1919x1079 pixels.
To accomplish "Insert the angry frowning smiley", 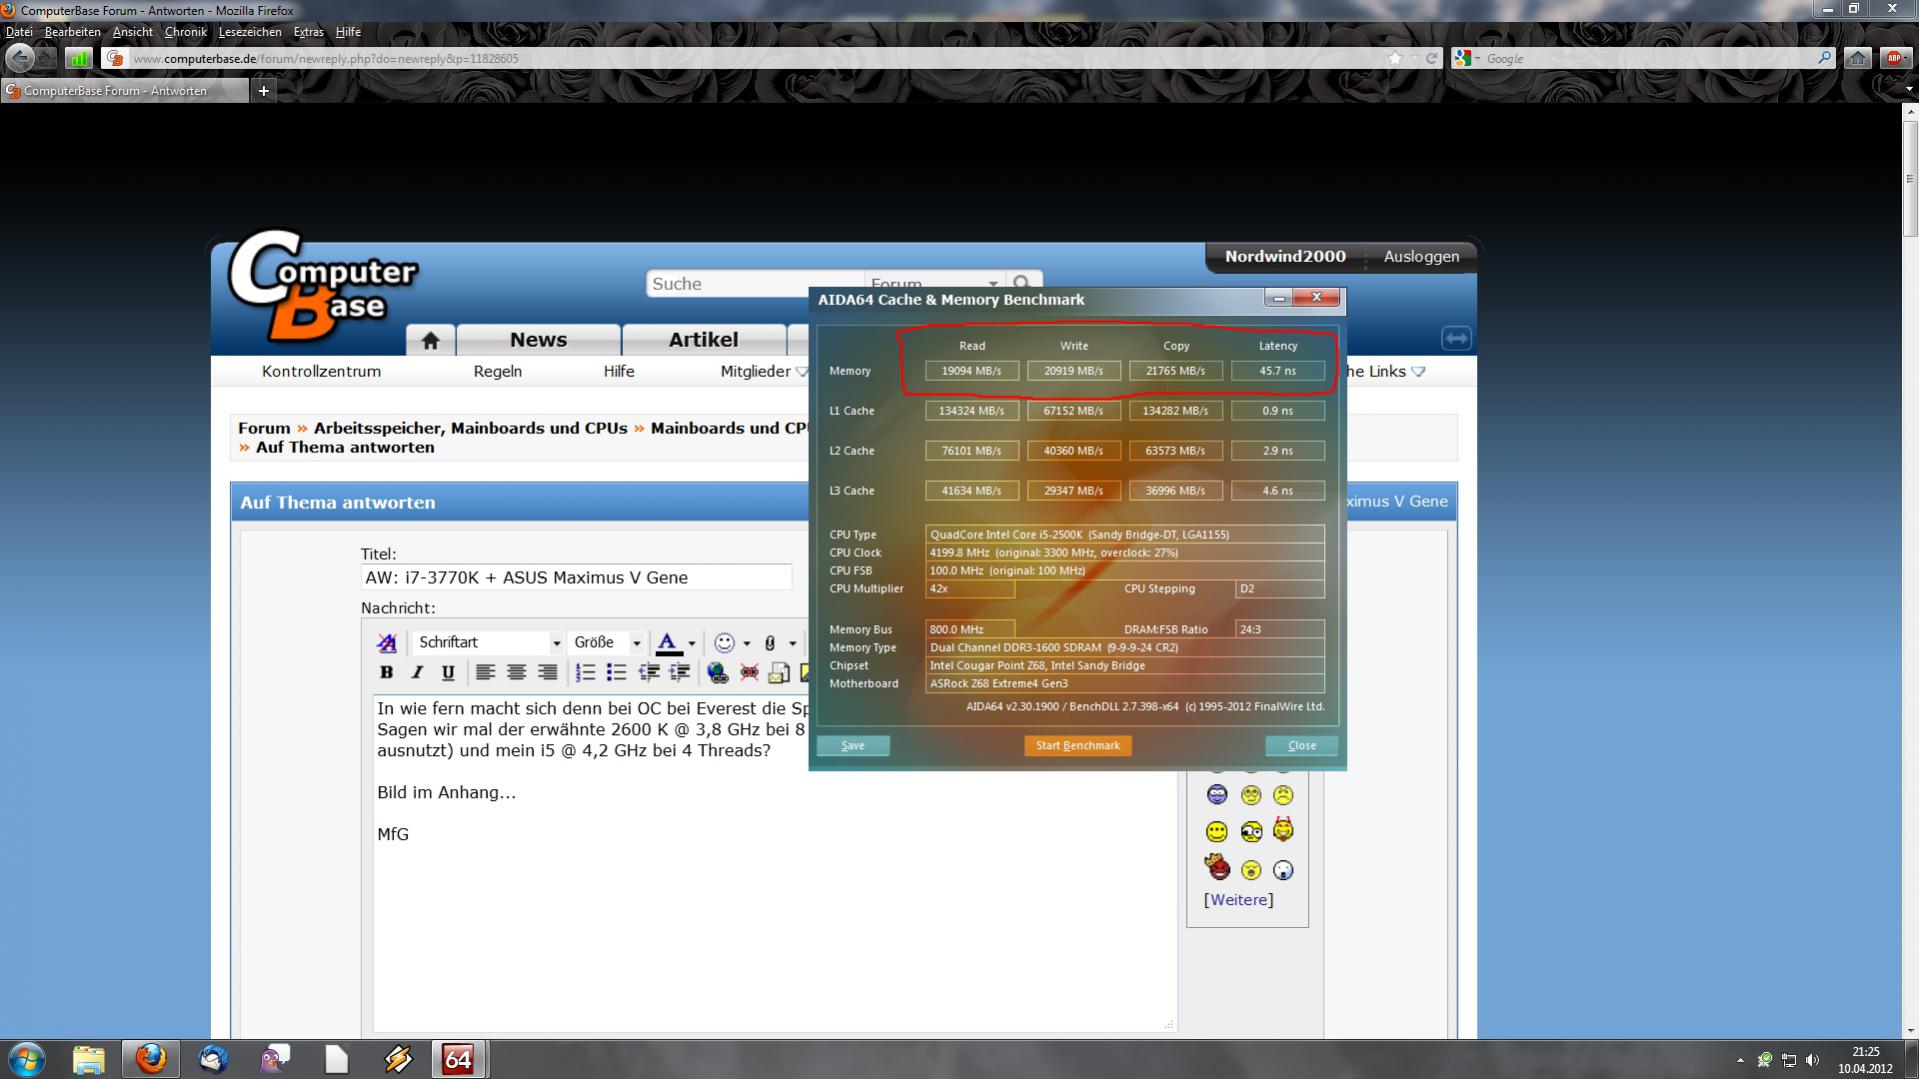I will 1283,795.
